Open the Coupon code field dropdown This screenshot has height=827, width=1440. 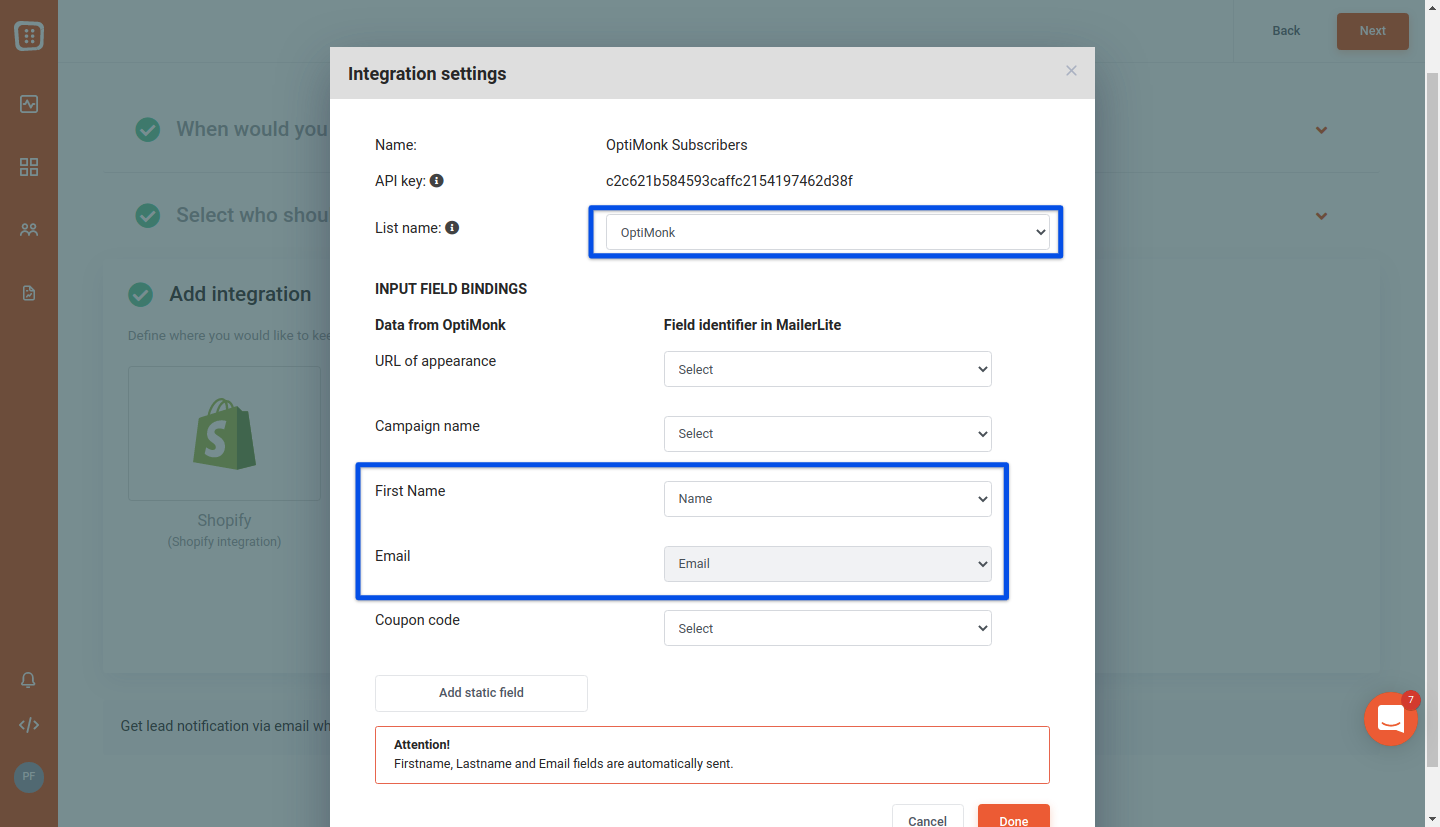click(x=828, y=629)
